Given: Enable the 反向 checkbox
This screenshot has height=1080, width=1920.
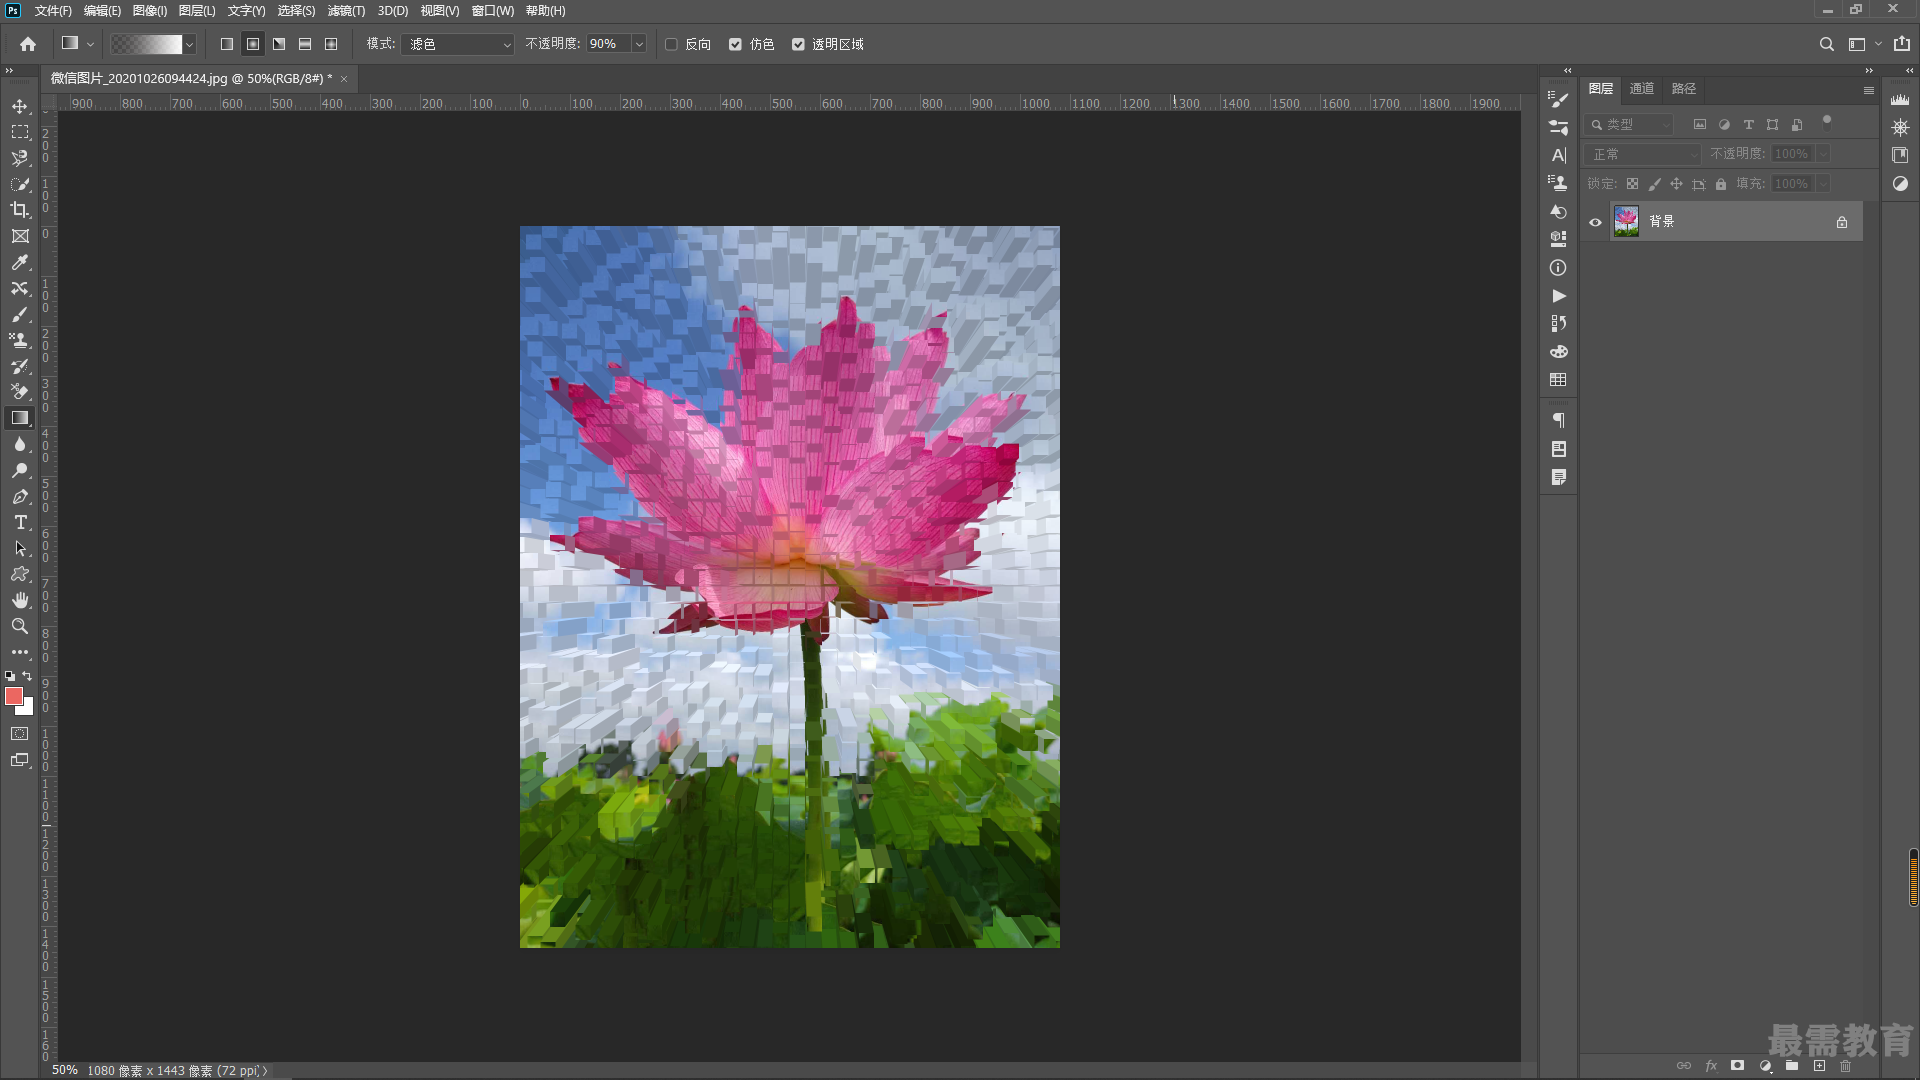Looking at the screenshot, I should (x=672, y=44).
